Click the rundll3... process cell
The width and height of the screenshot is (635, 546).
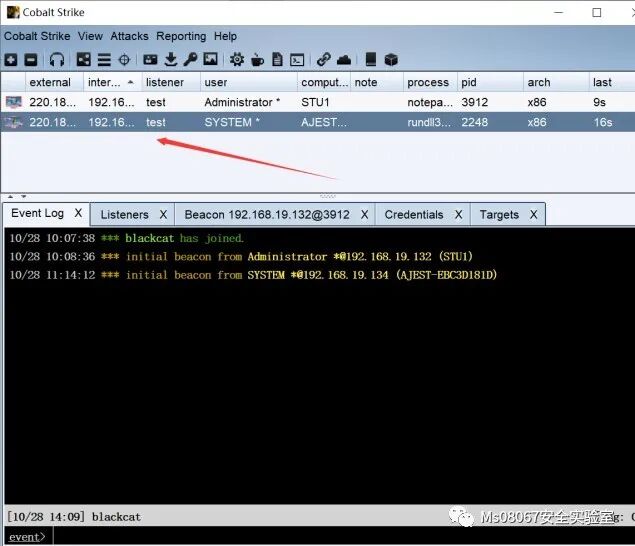(x=430, y=122)
